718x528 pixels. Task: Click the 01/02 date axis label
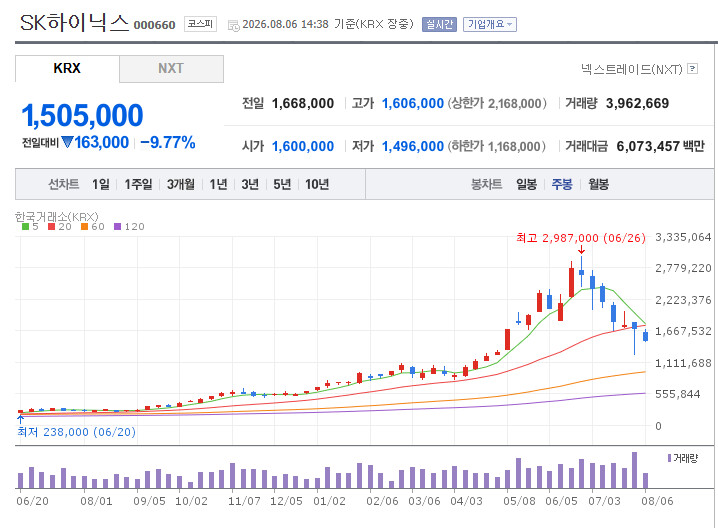click(x=329, y=501)
